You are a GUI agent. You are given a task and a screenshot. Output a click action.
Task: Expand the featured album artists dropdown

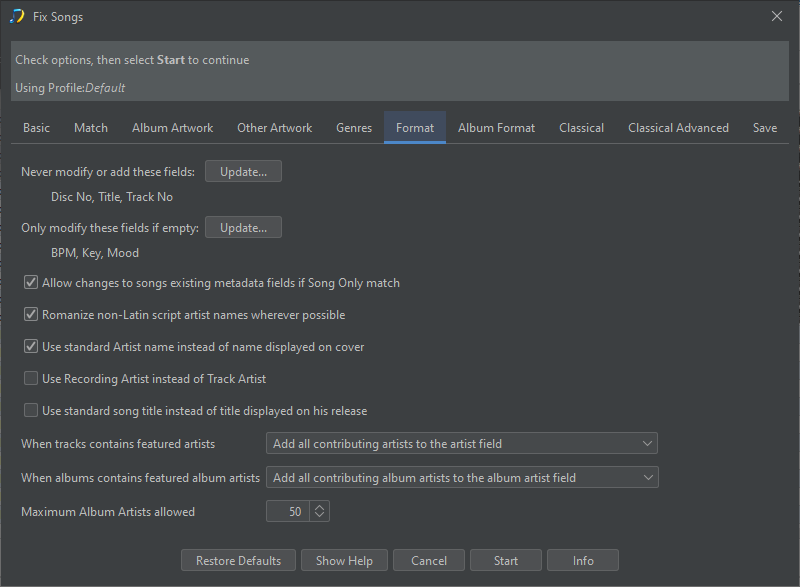[x=461, y=478]
